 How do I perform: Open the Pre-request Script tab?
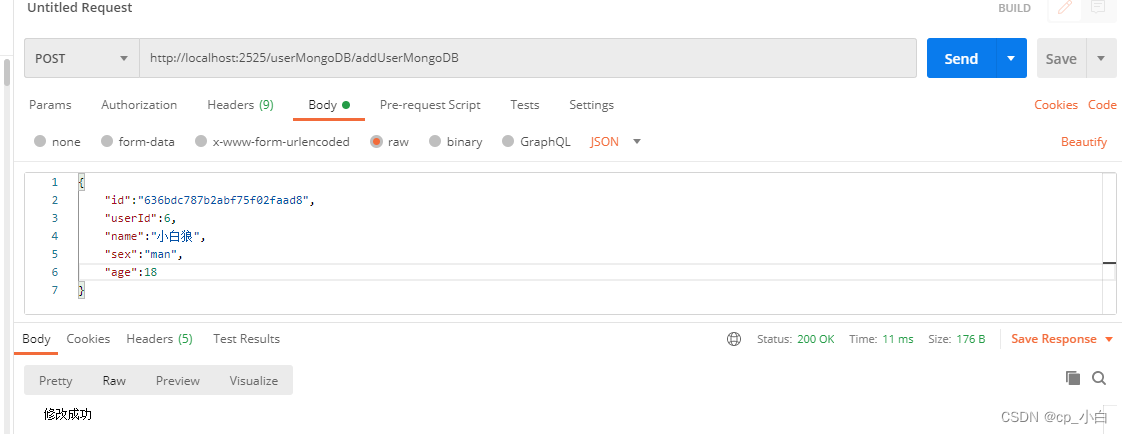pos(430,104)
